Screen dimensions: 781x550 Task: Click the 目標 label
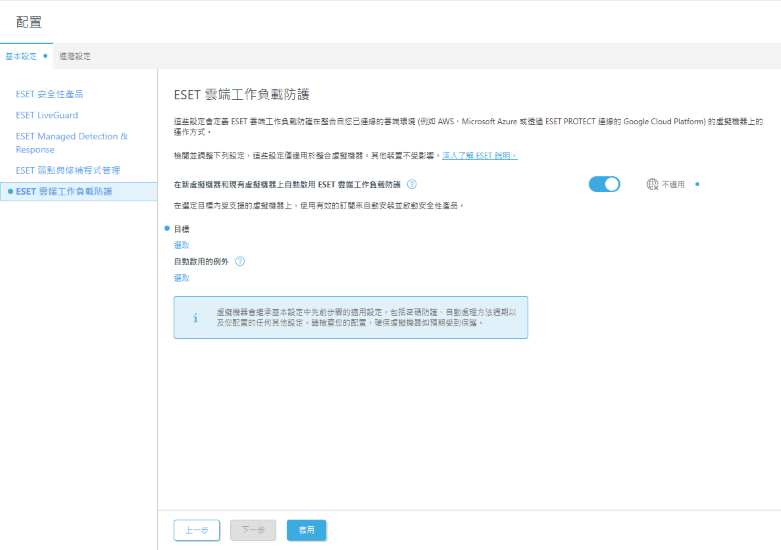tap(181, 229)
